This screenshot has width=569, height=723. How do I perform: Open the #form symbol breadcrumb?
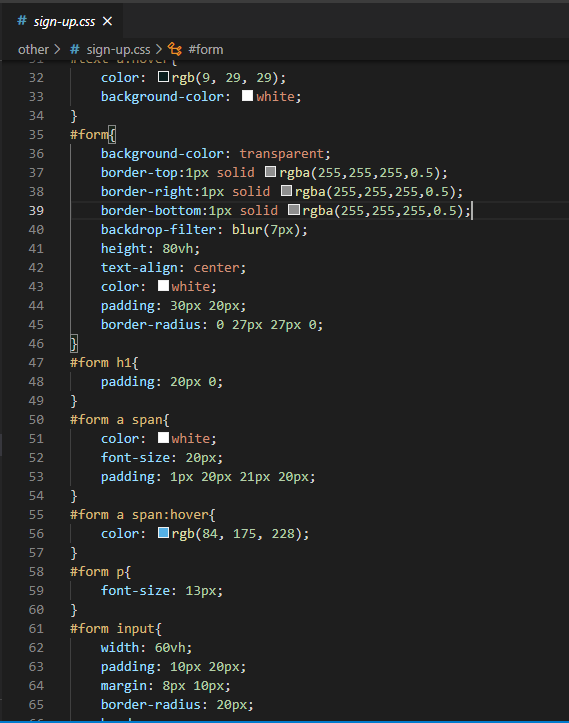206,49
